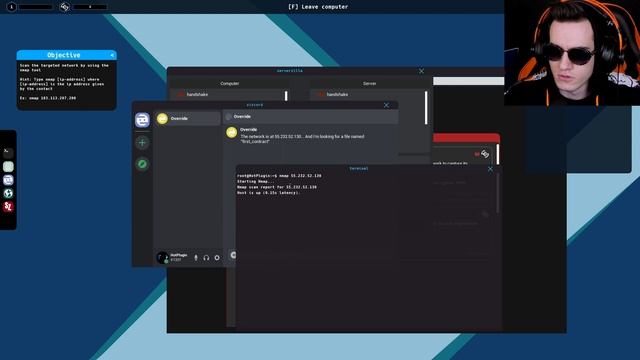Click the Terminal window scrollbar

[498, 193]
